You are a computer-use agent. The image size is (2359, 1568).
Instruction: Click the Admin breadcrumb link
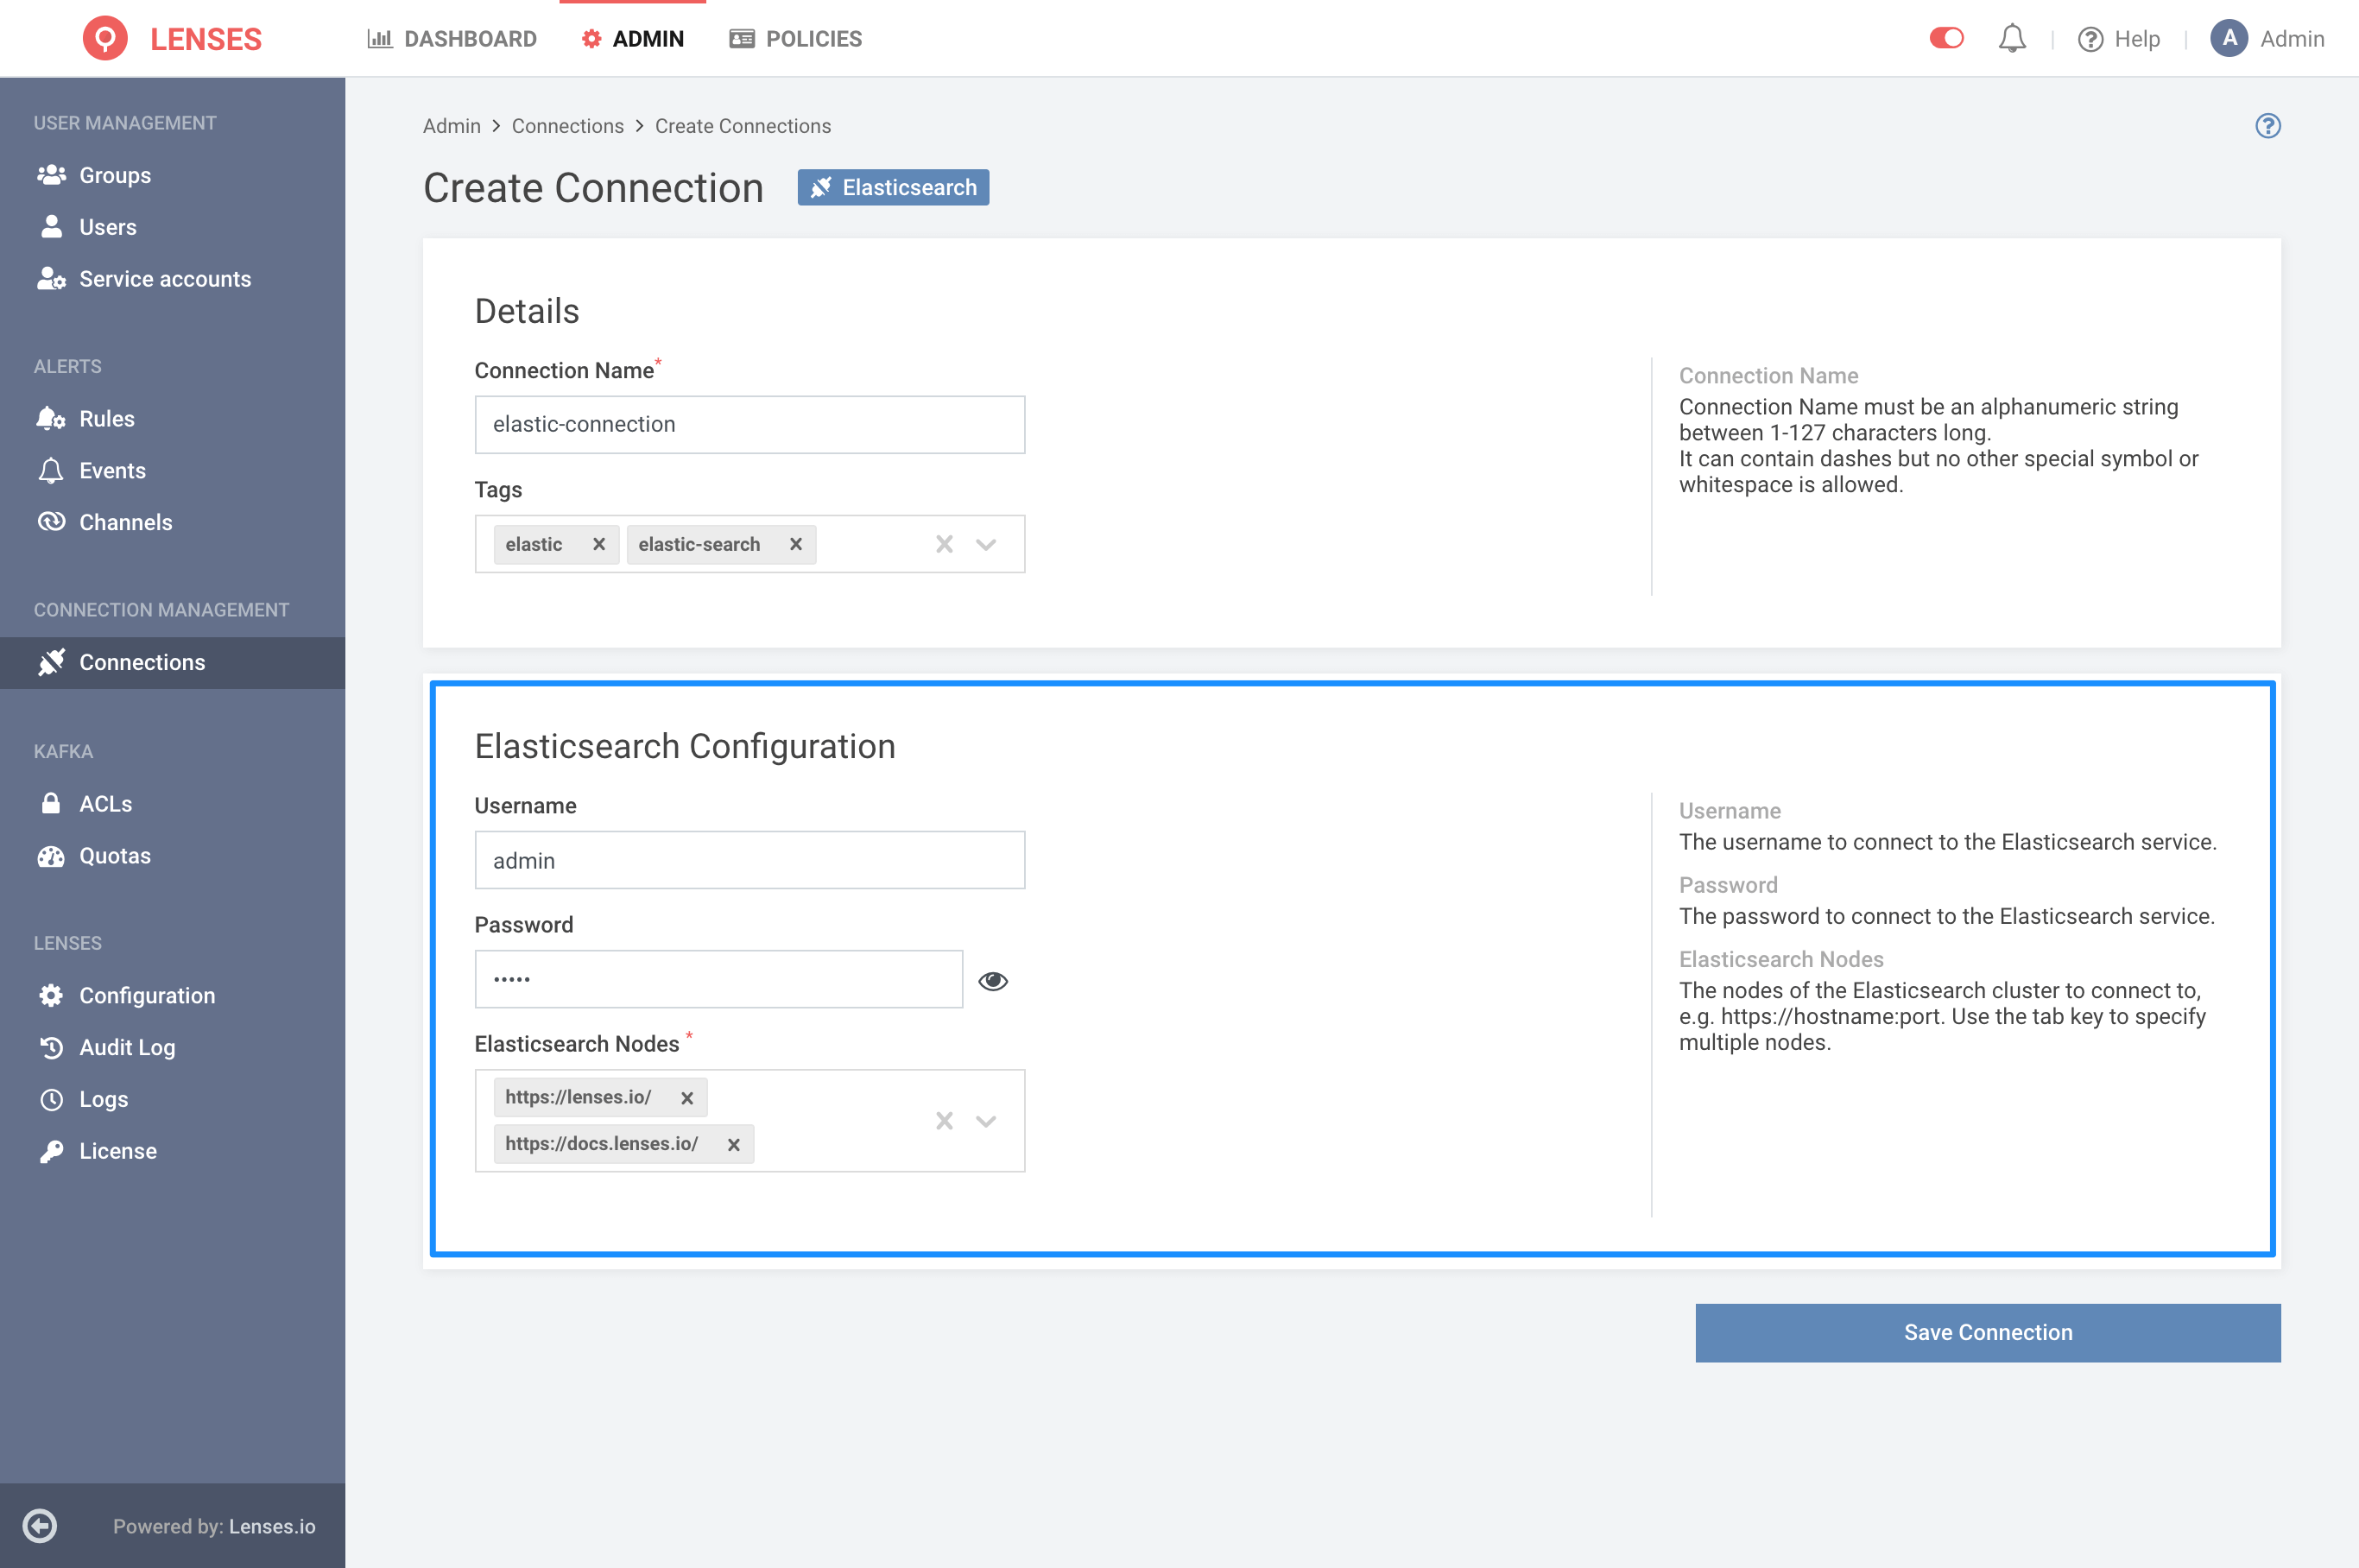click(x=452, y=126)
